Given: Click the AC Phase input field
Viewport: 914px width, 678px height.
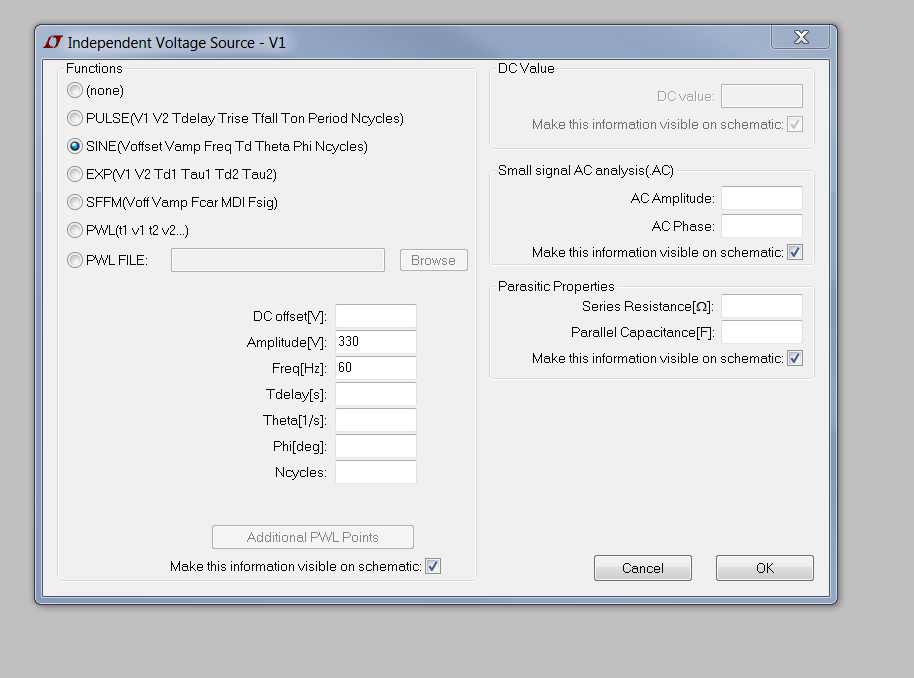Looking at the screenshot, I should 762,226.
